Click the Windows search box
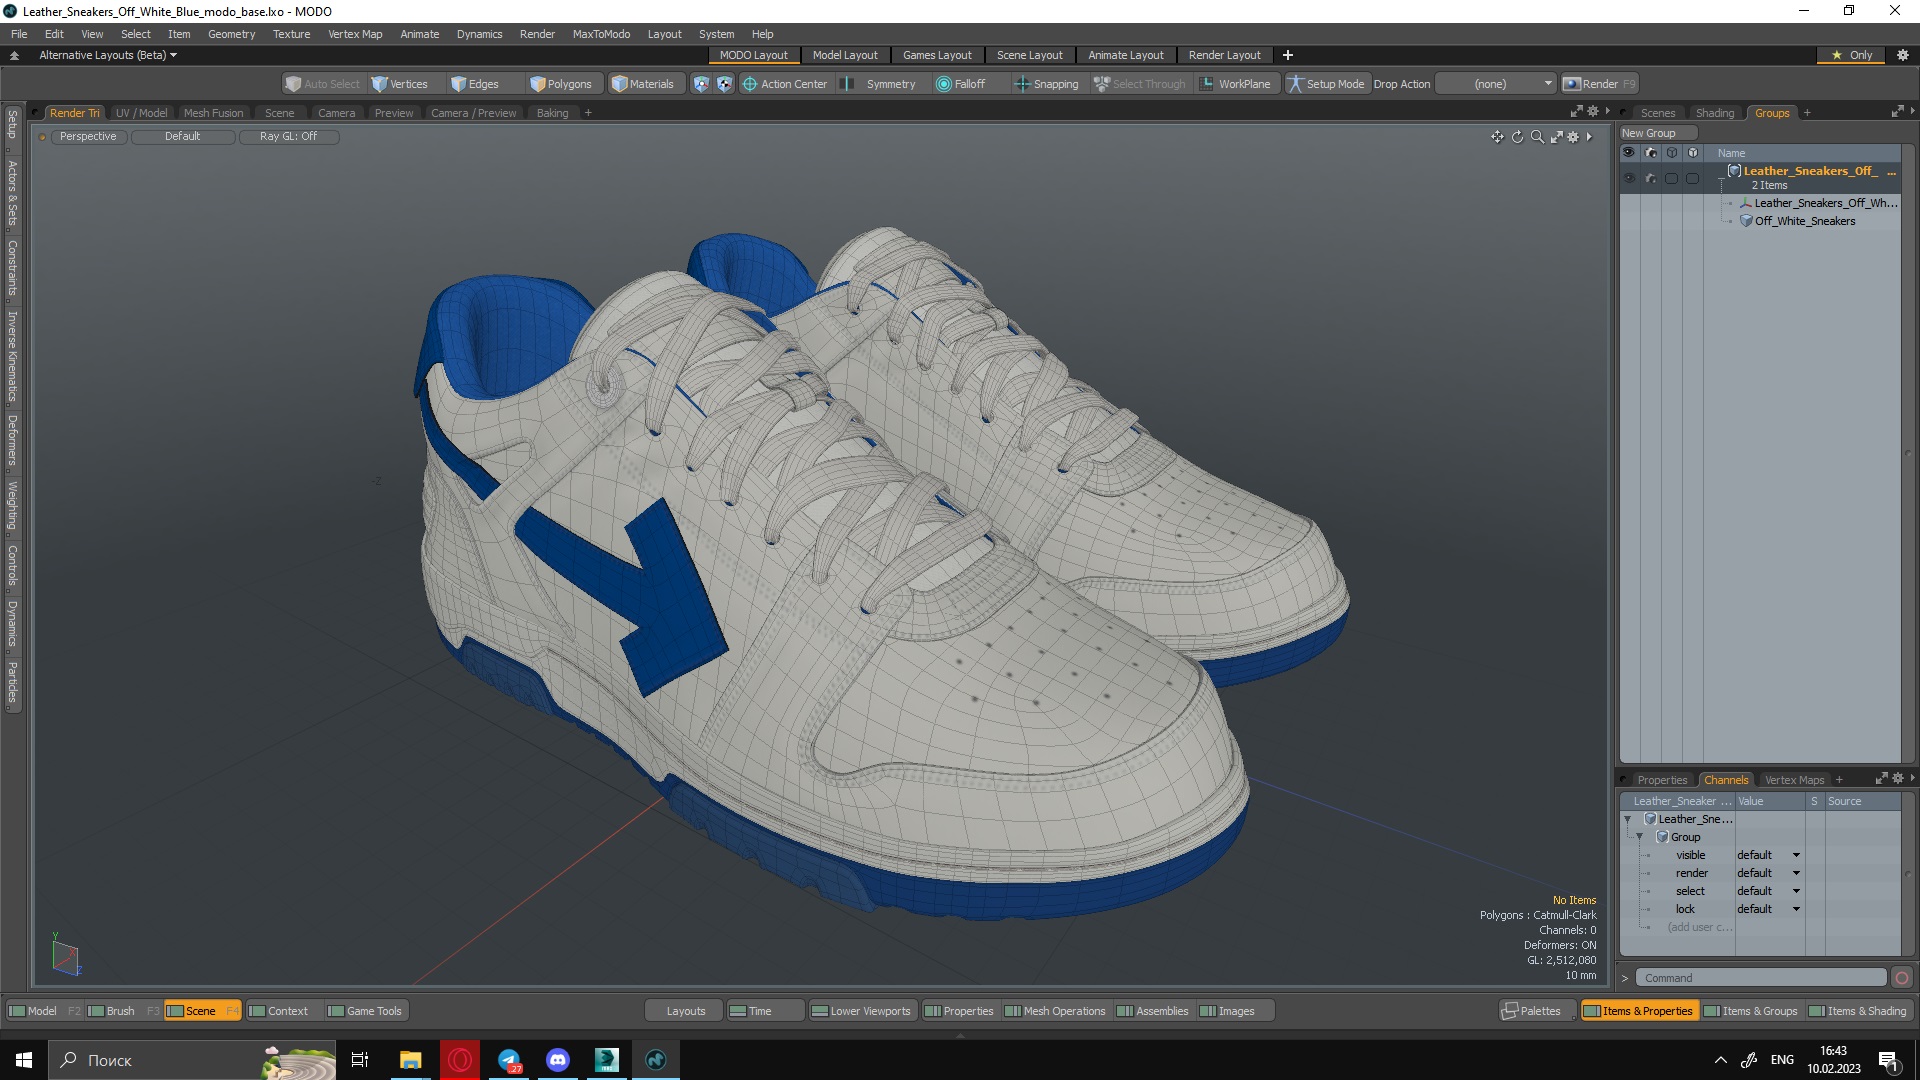1920x1080 pixels. point(192,1060)
